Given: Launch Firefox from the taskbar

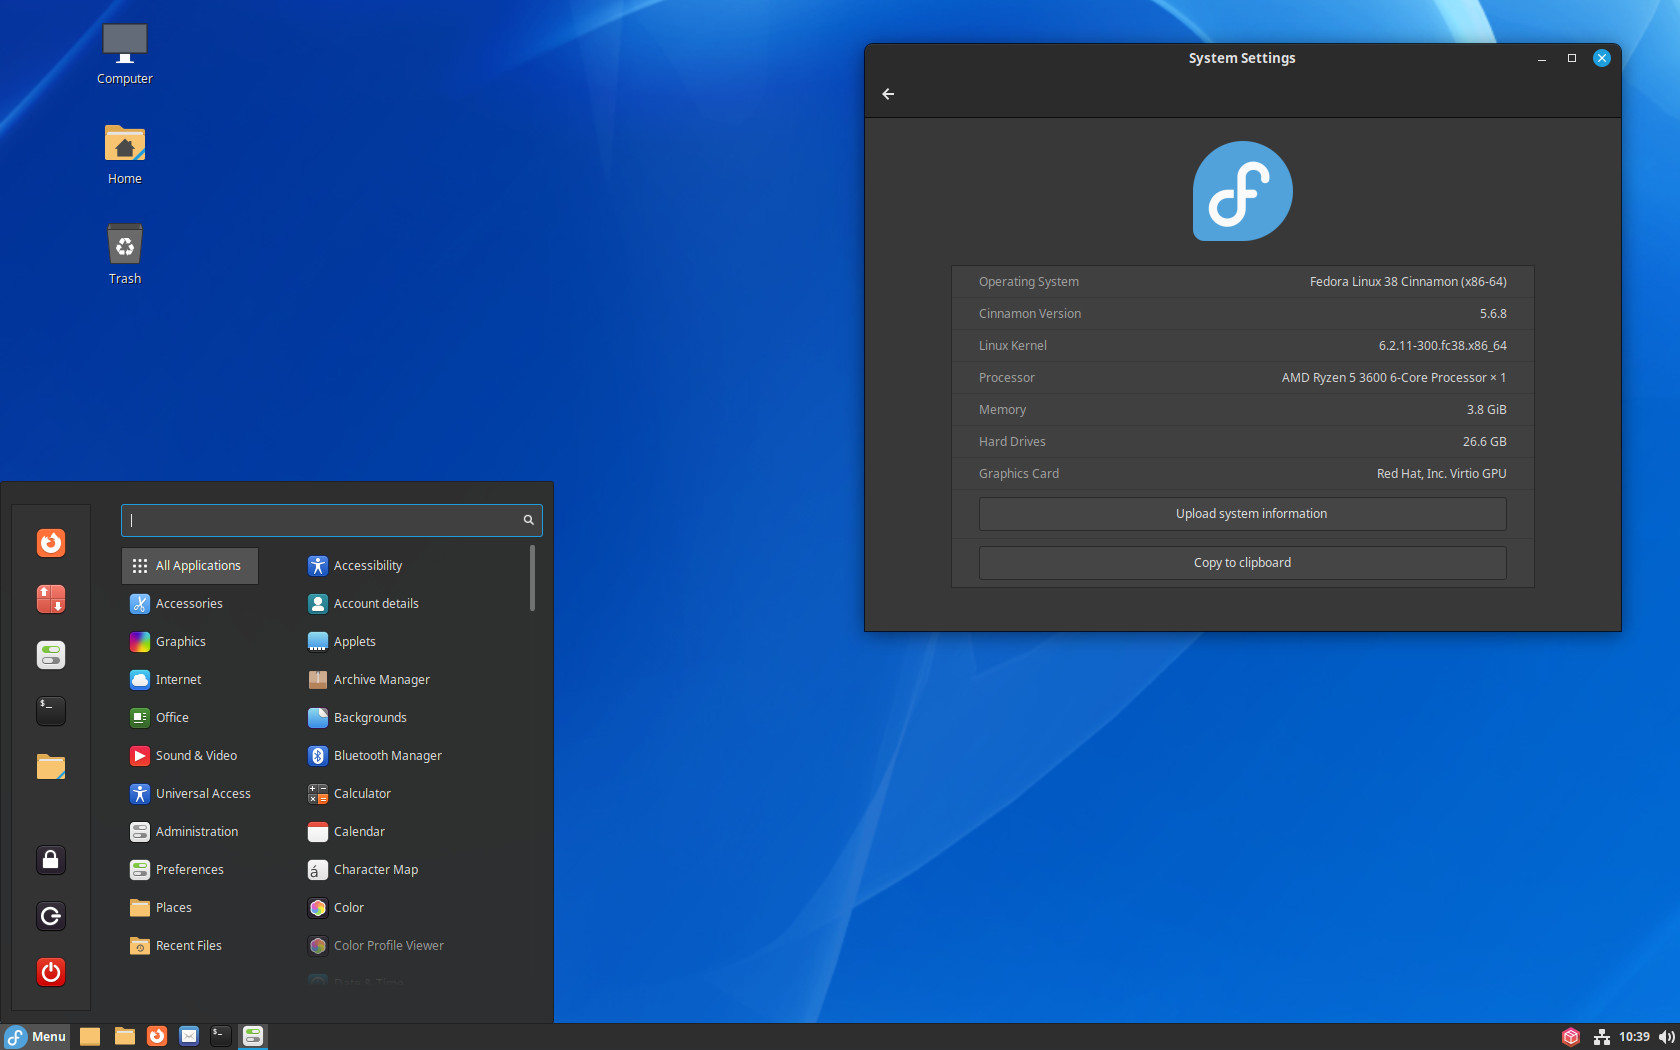Looking at the screenshot, I should click(x=157, y=1036).
